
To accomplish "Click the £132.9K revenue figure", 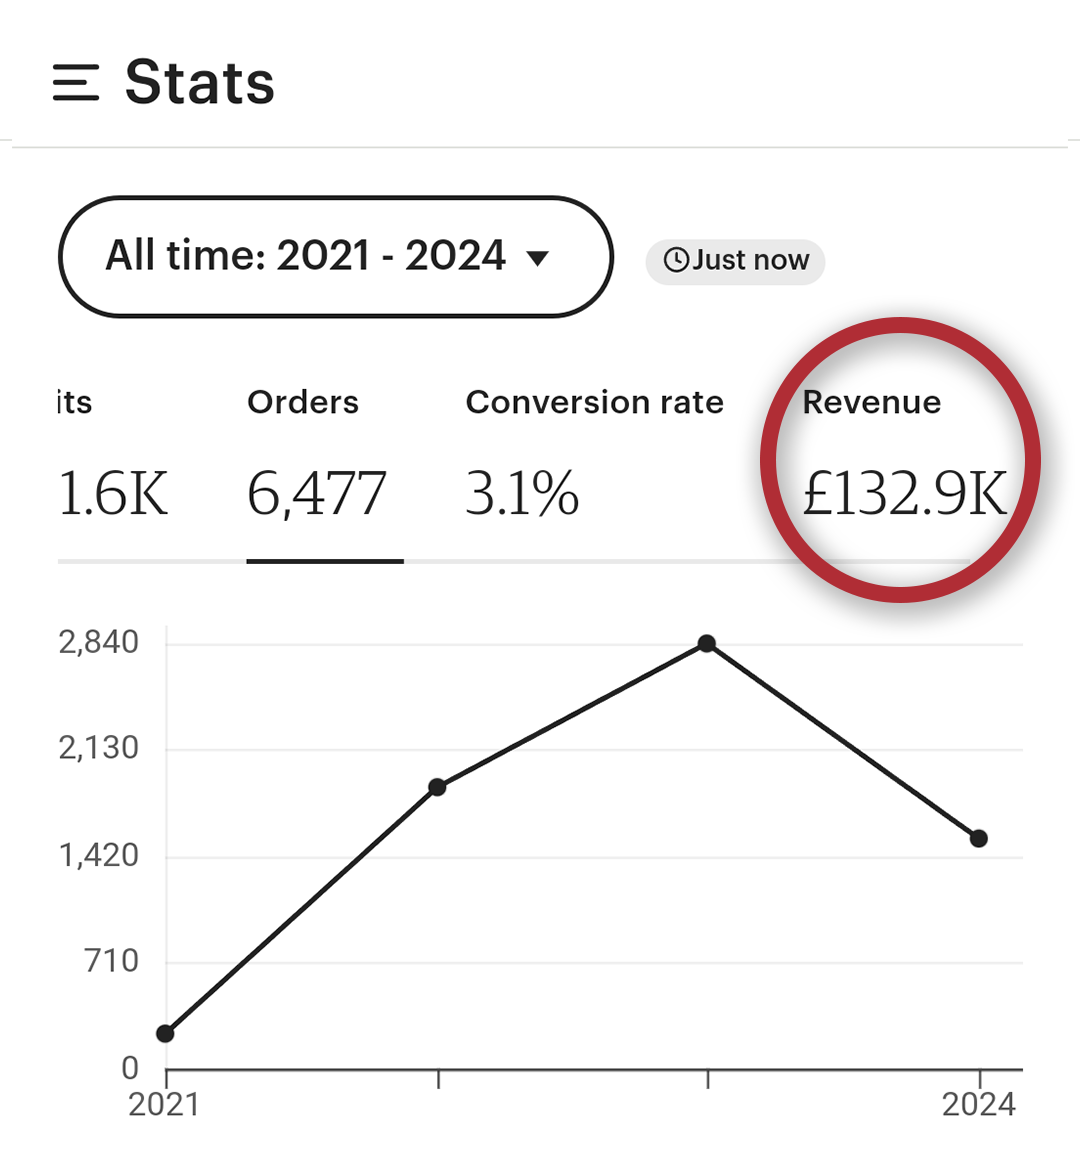I will point(905,493).
